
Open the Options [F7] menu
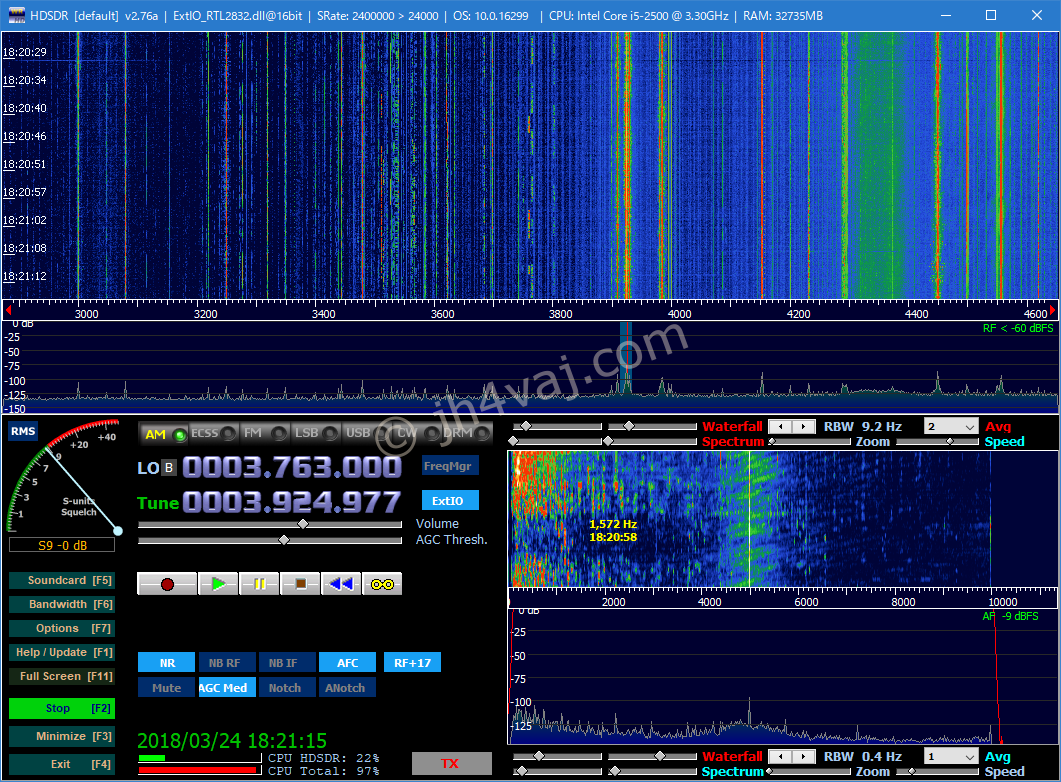coord(62,628)
